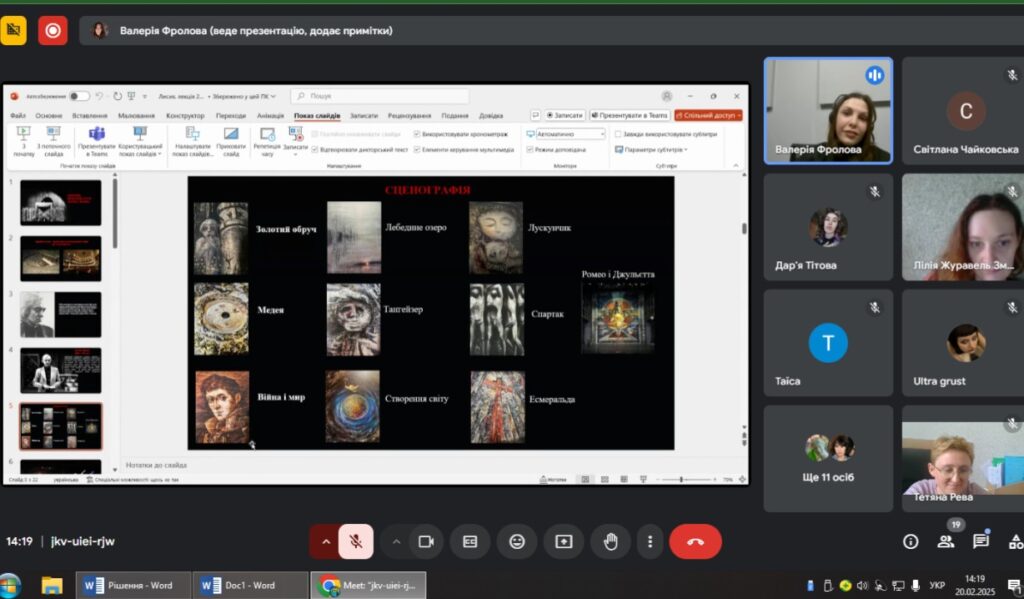Image resolution: width=1024 pixels, height=599 pixels.
Task: Turn on the camera in Meet
Action: pos(425,541)
